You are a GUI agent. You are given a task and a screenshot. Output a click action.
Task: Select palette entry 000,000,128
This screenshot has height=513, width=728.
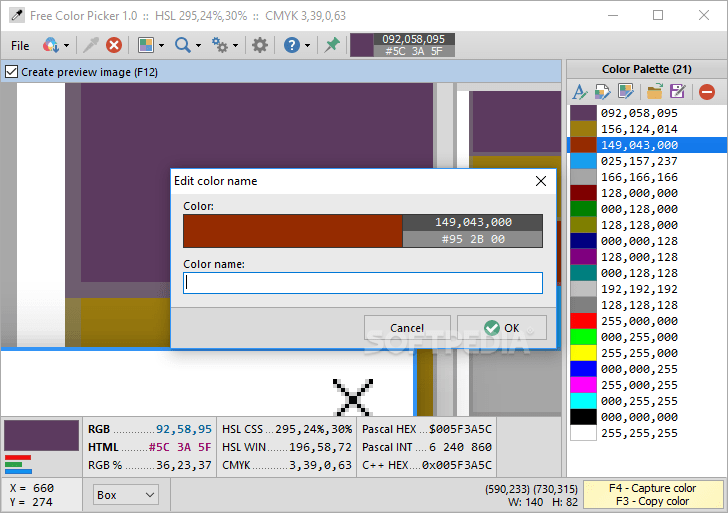[648, 241]
